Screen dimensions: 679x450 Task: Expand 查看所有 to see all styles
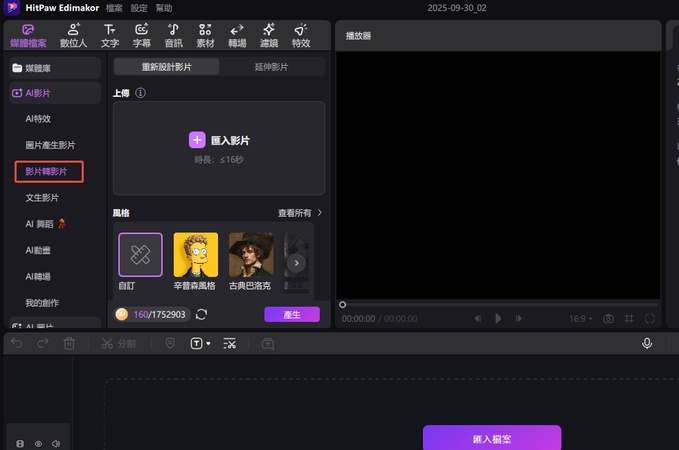click(x=300, y=213)
